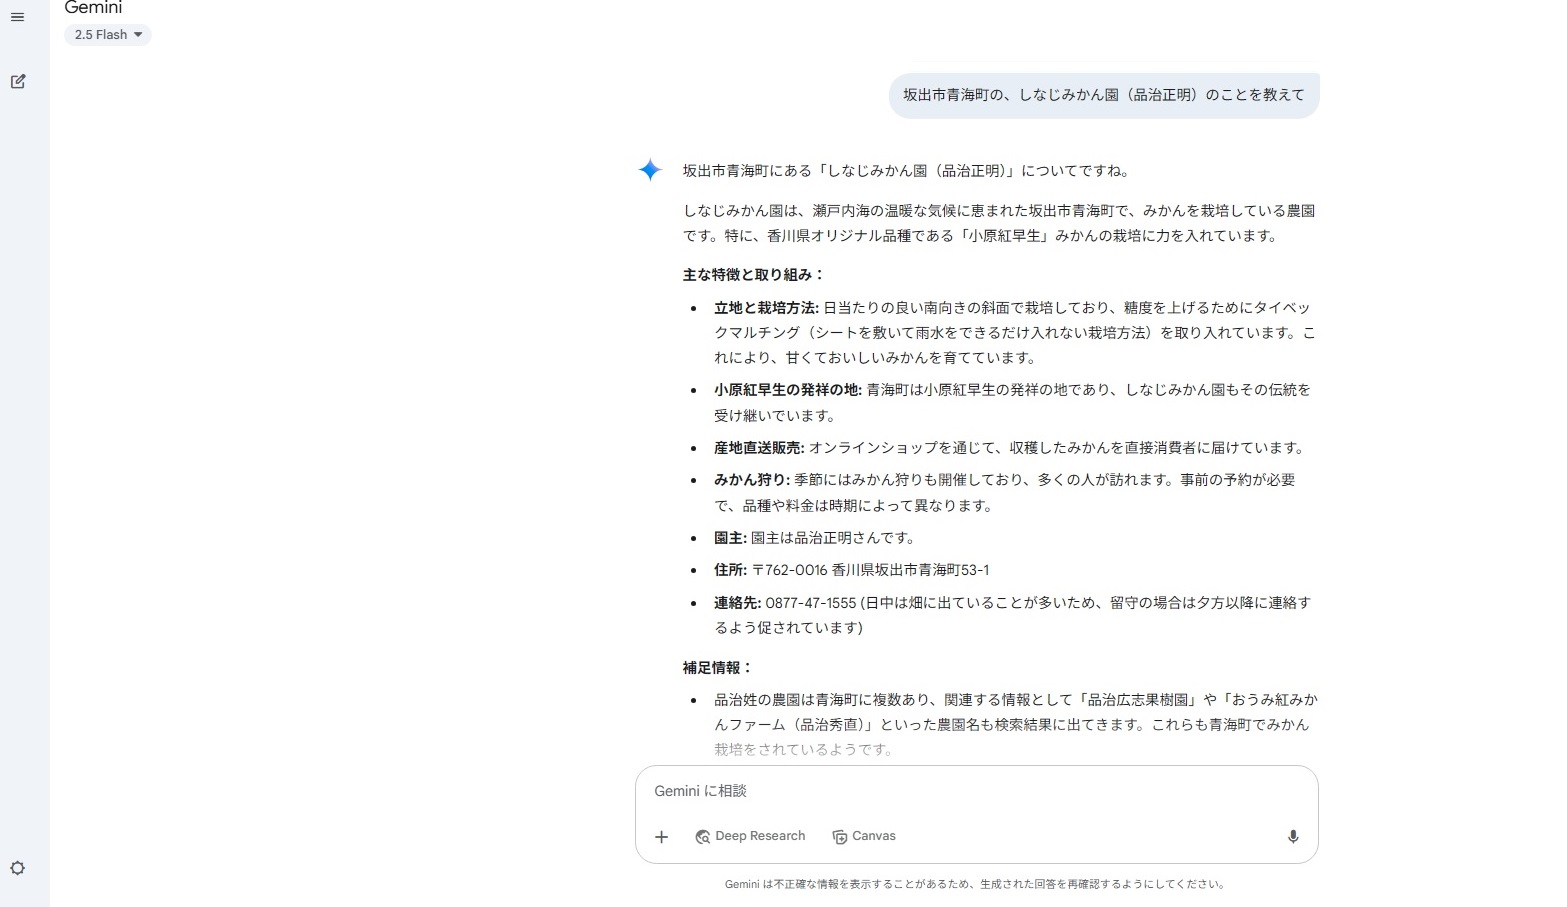Focus the 'Gemini に相談' input field
Screen dimensions: 1567x907
(x=976, y=791)
